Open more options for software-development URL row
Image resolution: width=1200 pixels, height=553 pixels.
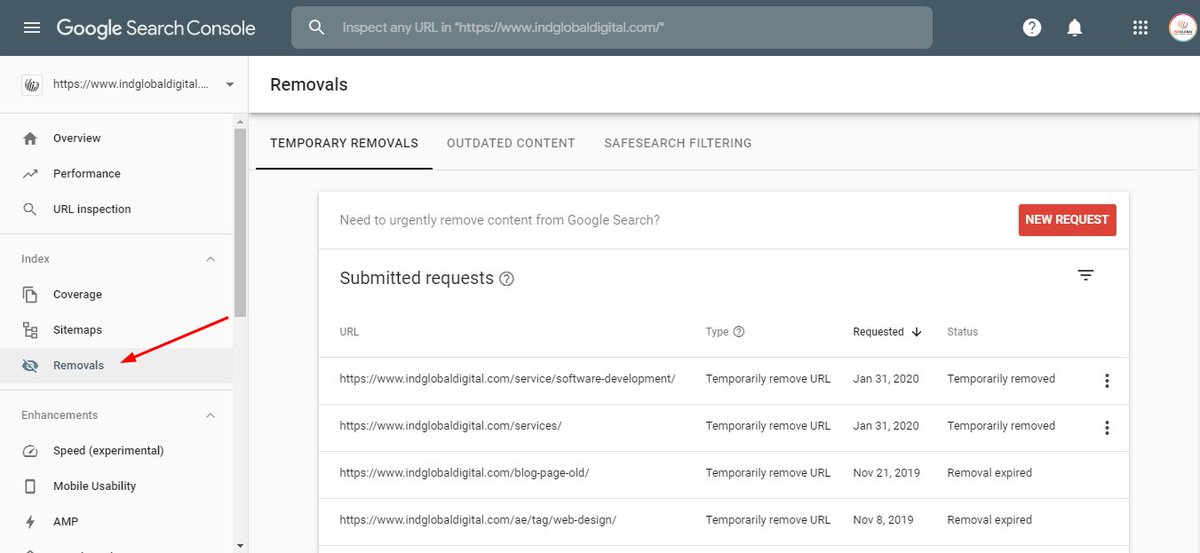[1106, 380]
